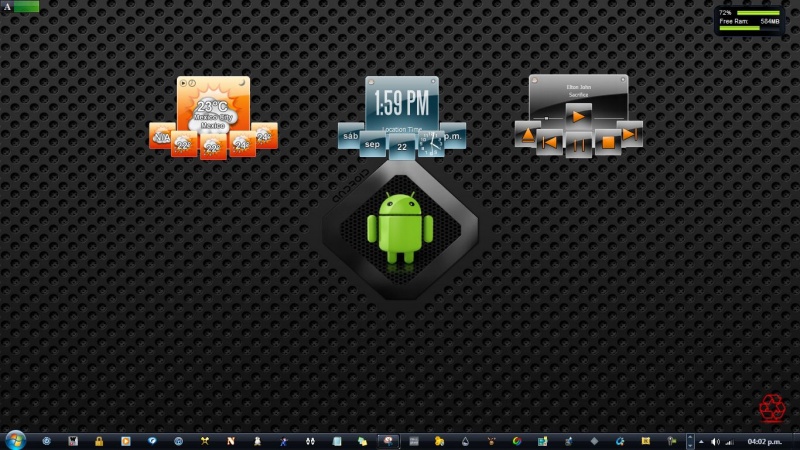The image size is (800, 450).
Task: Click the 22 date tile on clock widget
Action: [402, 147]
